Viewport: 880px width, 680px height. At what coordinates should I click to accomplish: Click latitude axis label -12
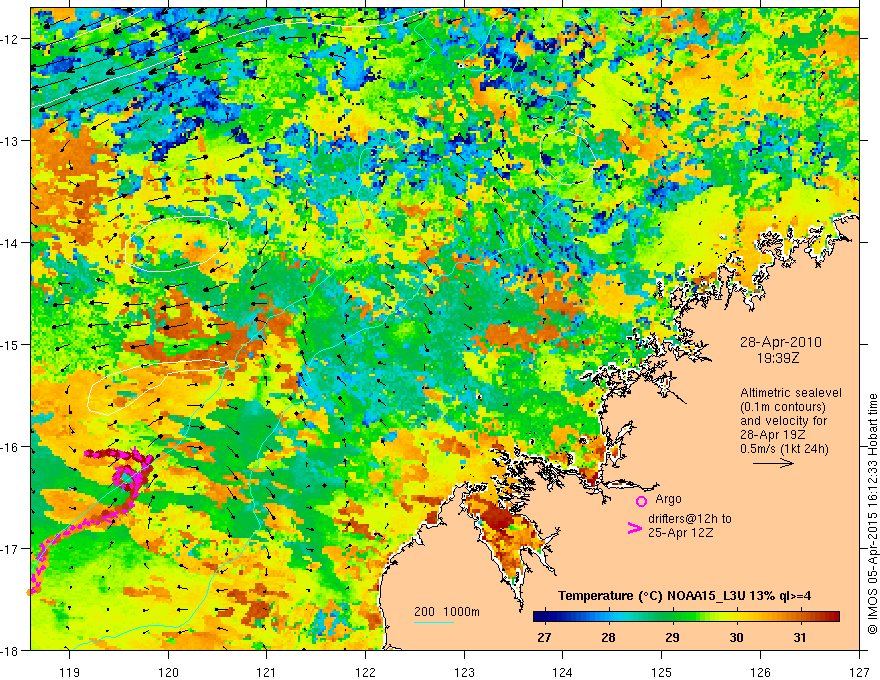point(11,39)
